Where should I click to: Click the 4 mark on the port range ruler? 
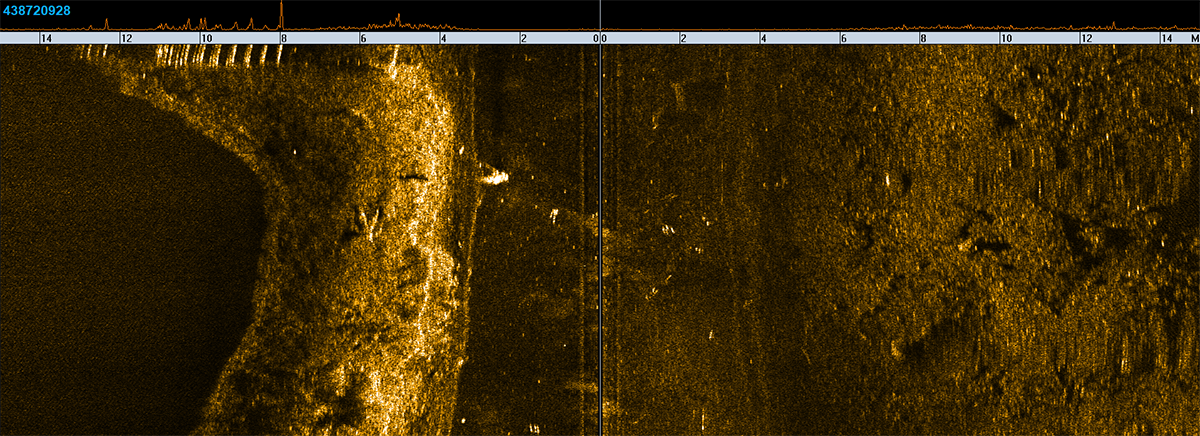pyautogui.click(x=443, y=38)
